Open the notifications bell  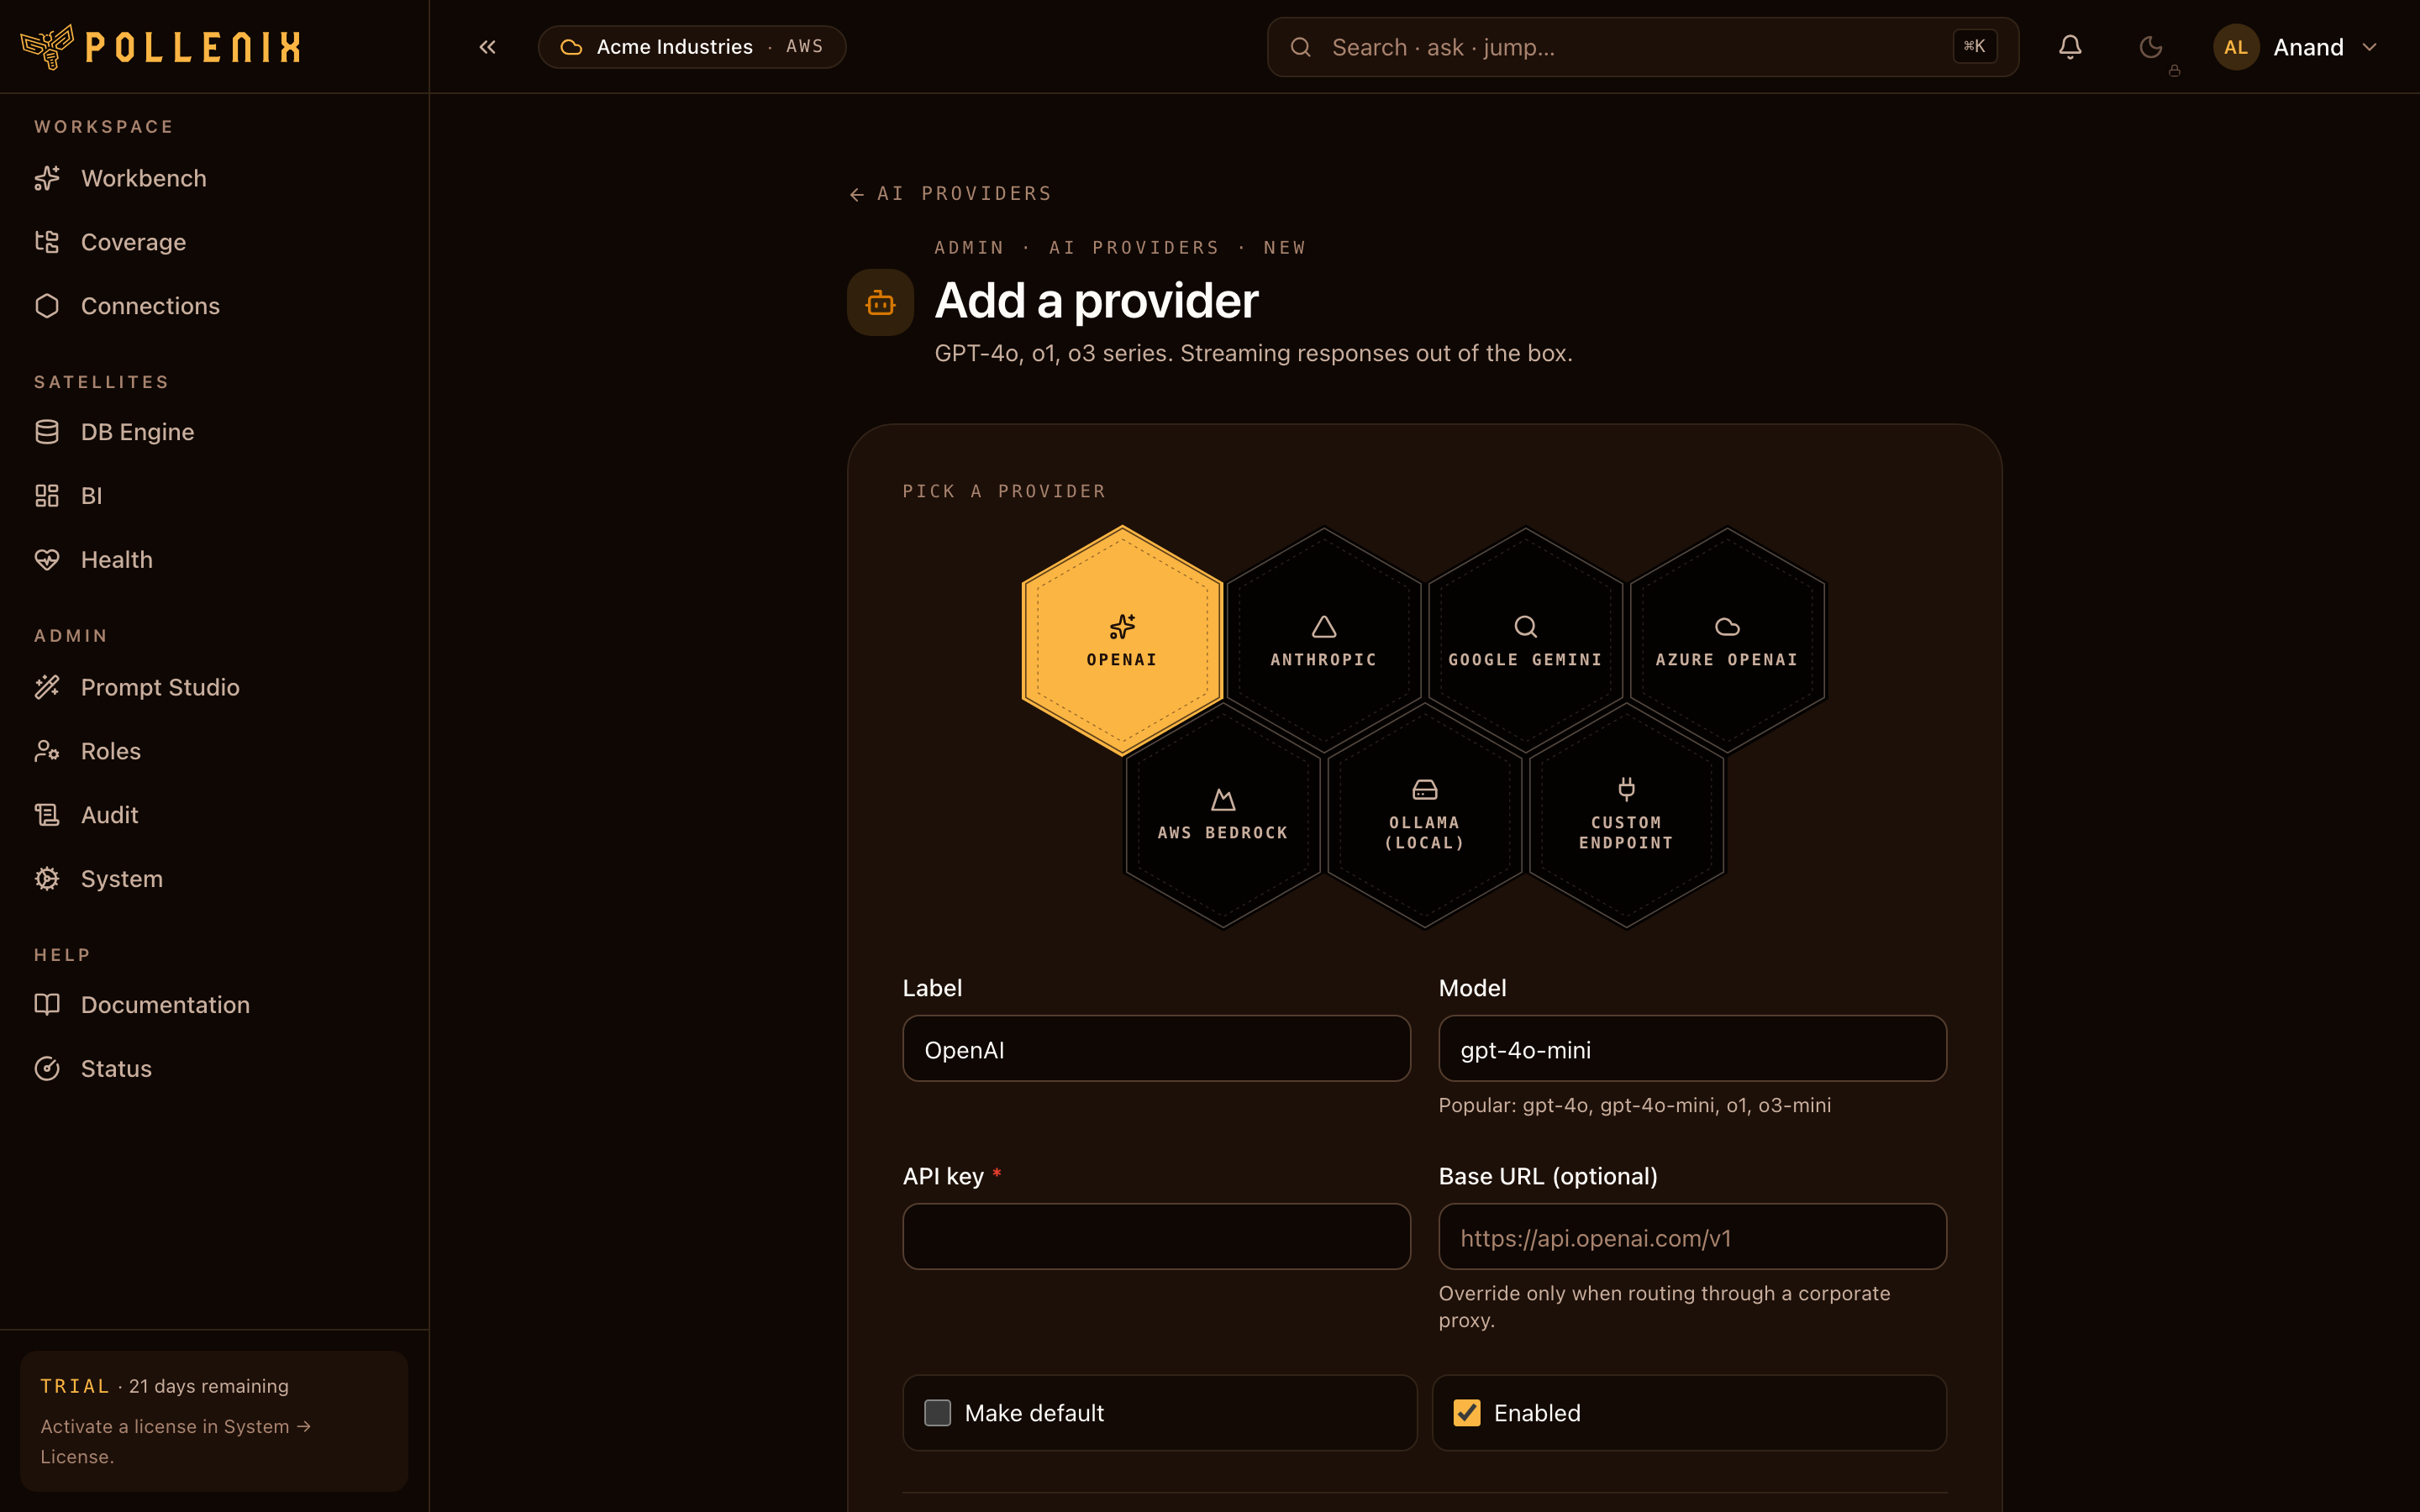point(2070,47)
